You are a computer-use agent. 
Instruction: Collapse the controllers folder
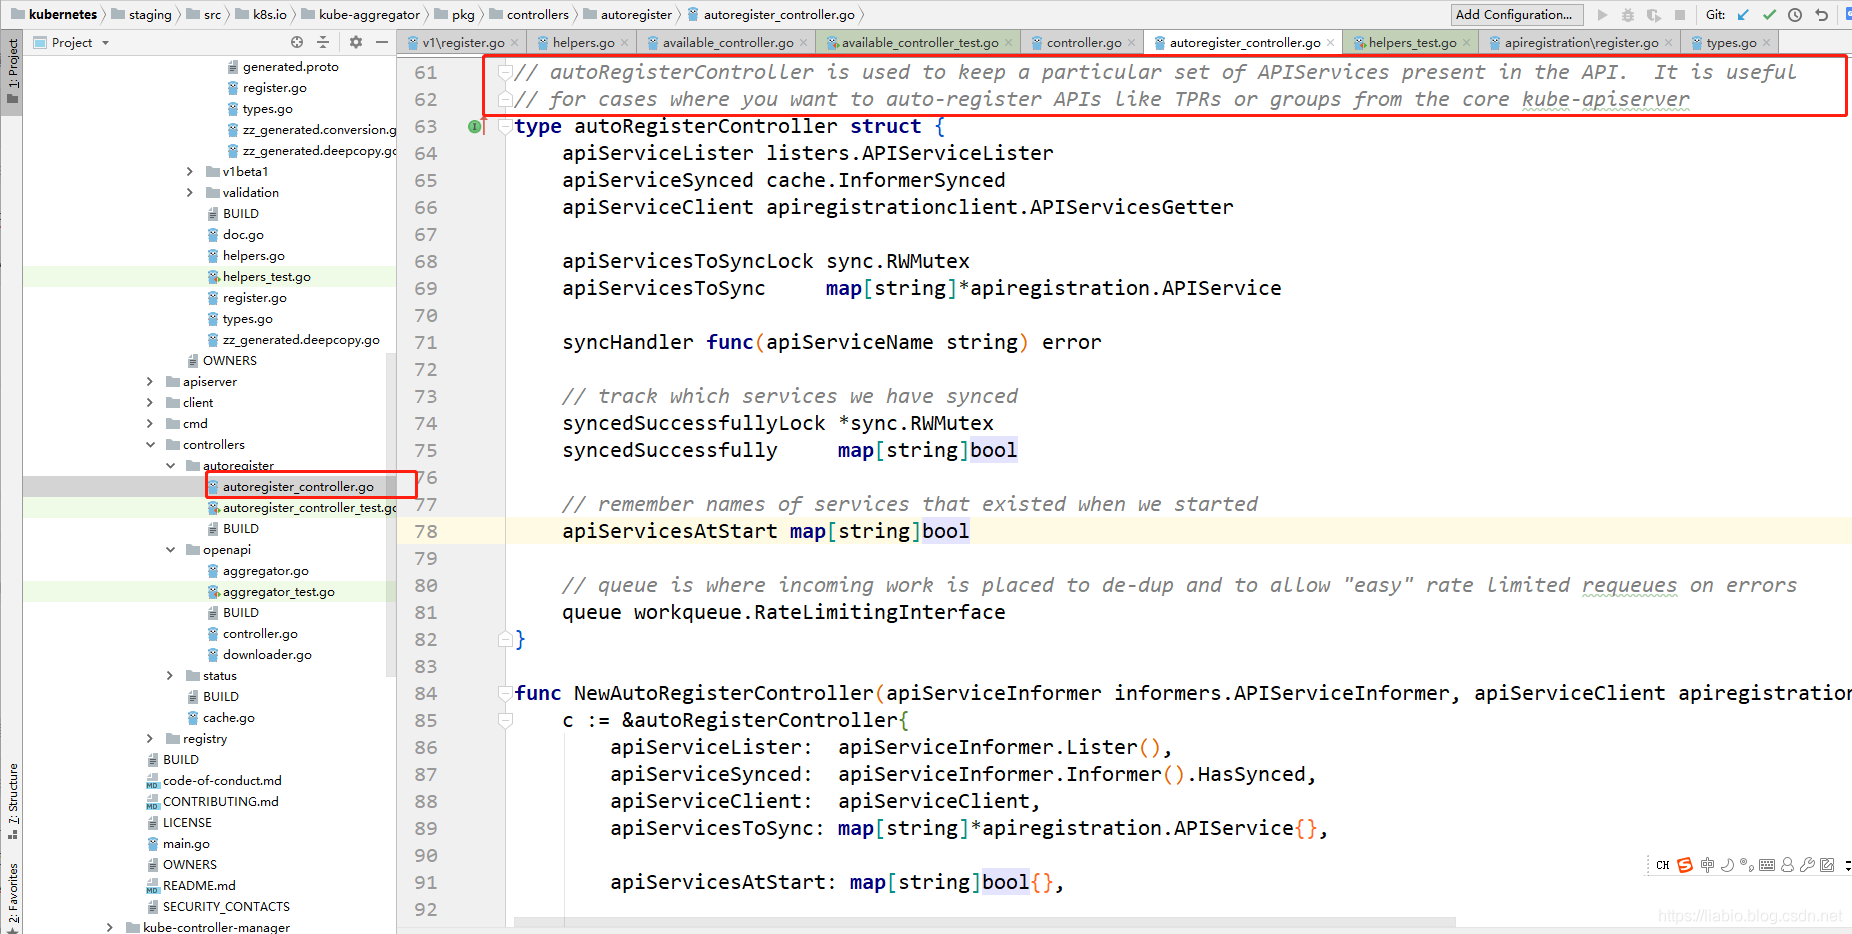150,445
